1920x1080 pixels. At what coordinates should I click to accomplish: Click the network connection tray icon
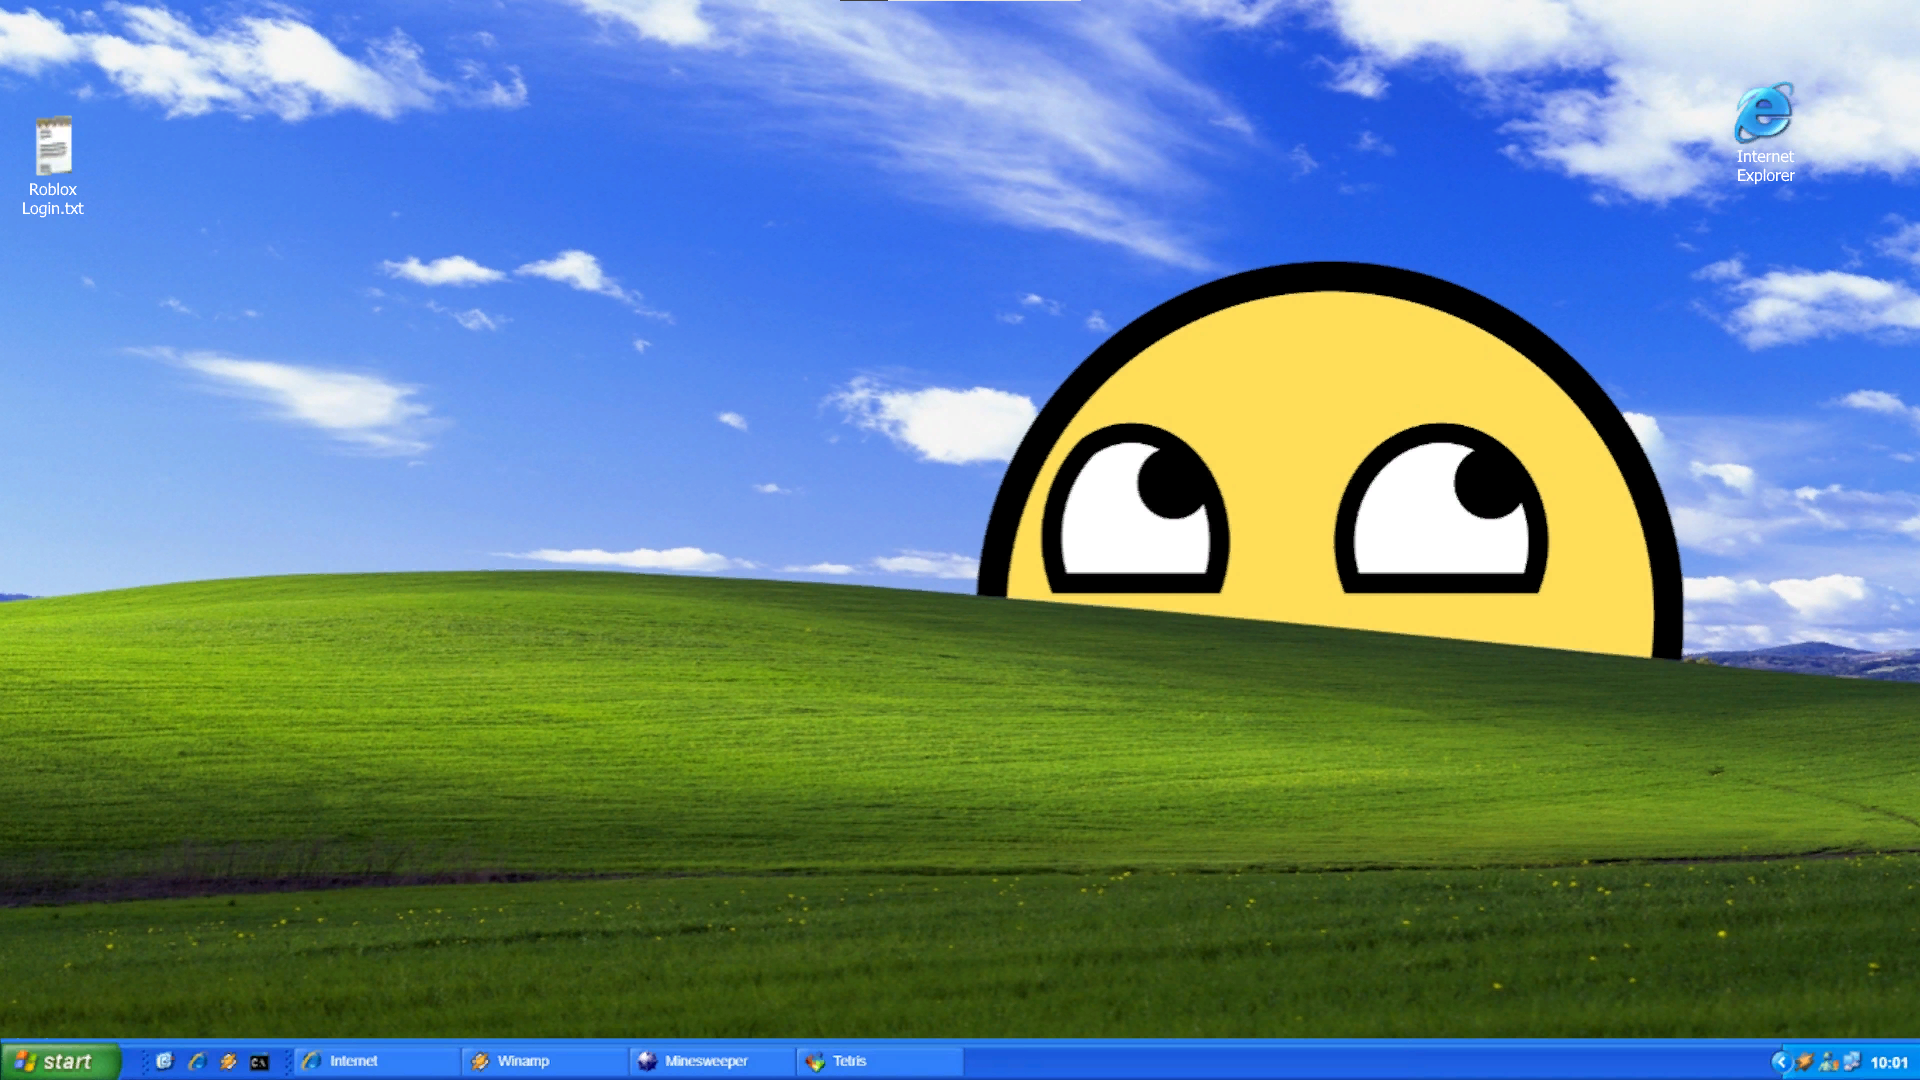pyautogui.click(x=1852, y=1061)
